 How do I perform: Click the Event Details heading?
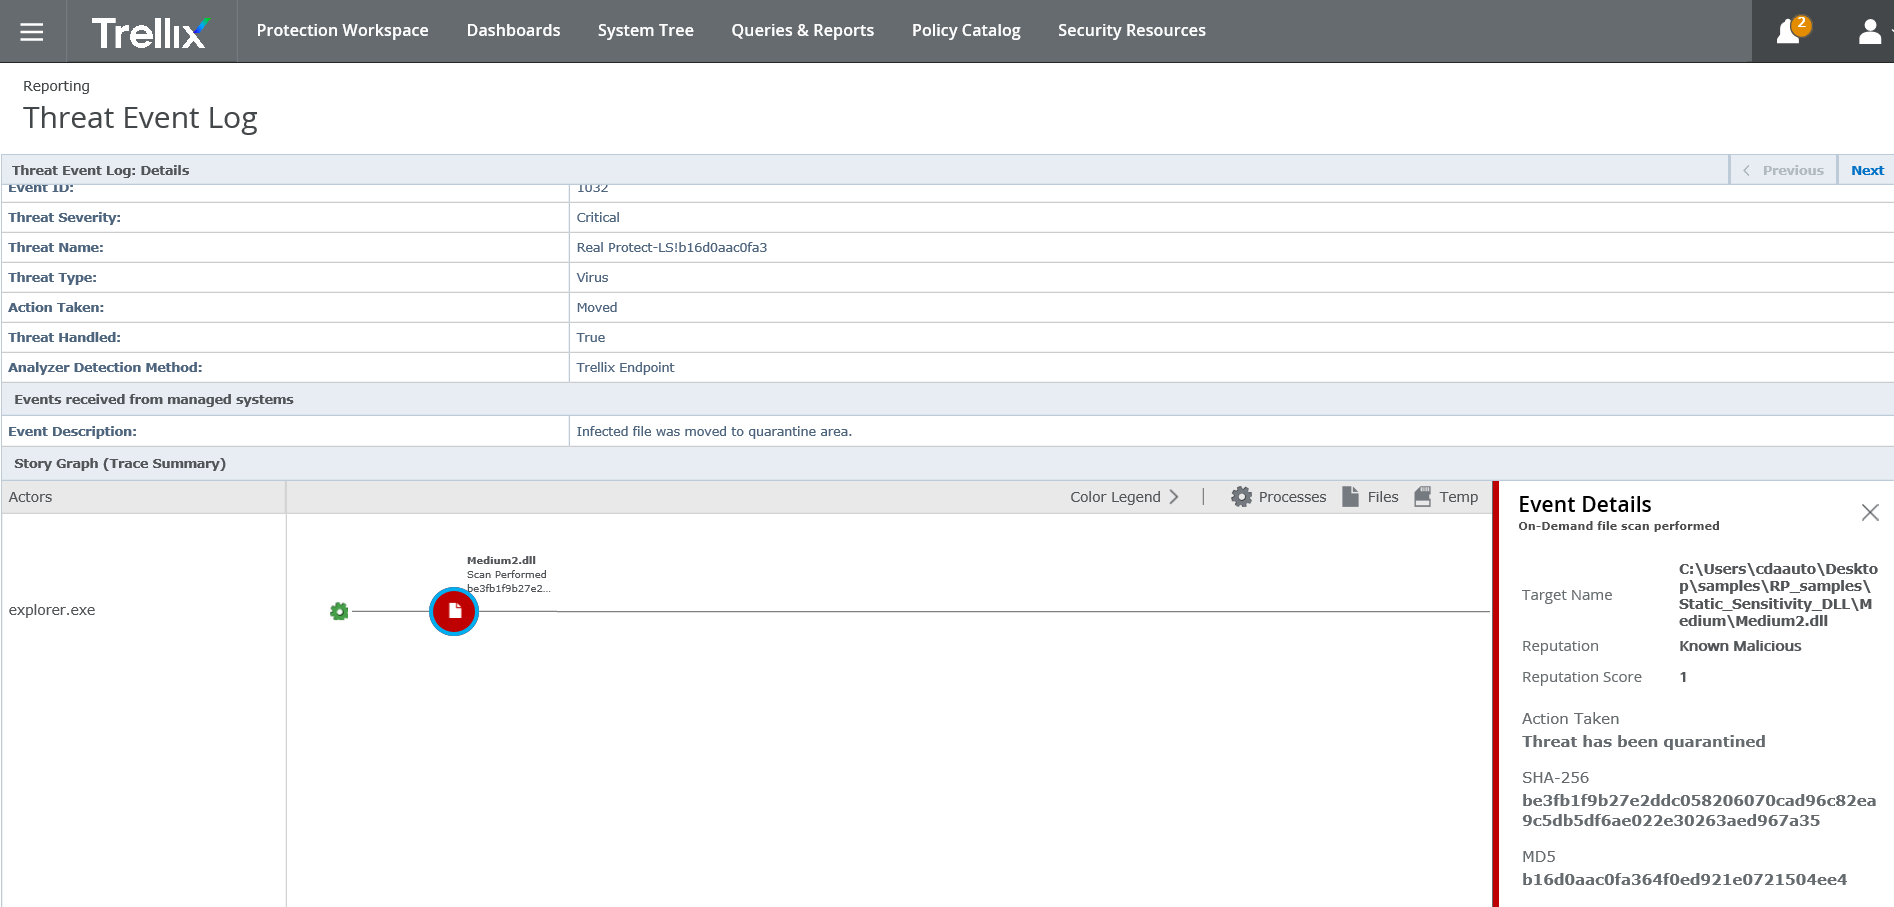point(1584,504)
